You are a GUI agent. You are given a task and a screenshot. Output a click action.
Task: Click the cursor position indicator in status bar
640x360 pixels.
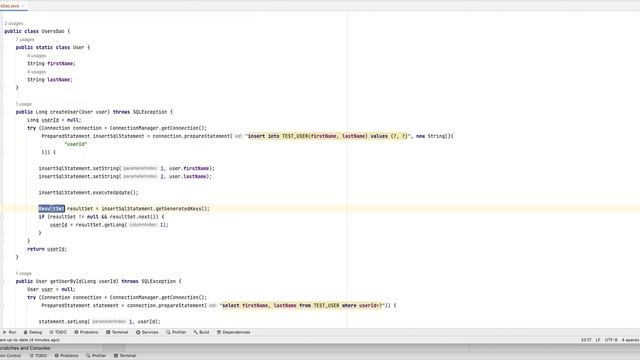(x=586, y=340)
